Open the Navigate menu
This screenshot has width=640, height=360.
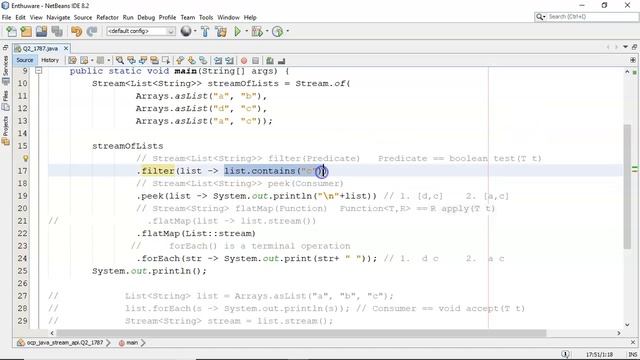58,18
